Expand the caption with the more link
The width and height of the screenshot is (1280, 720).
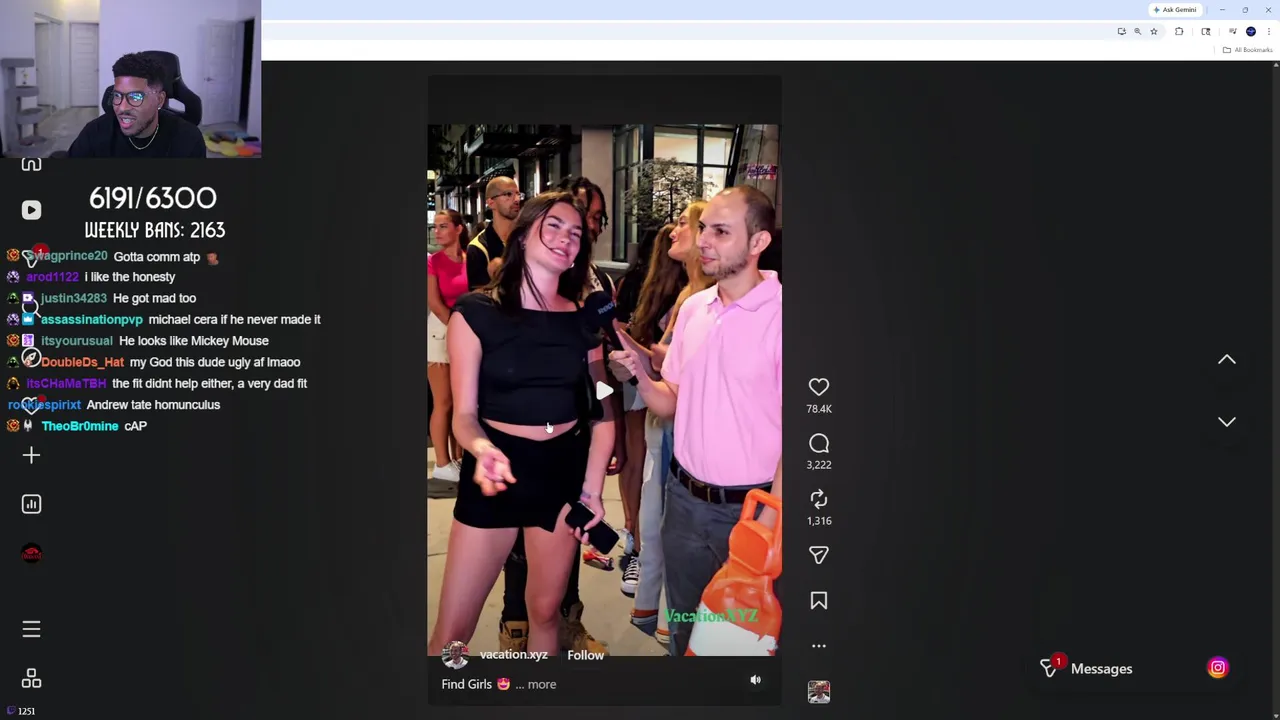click(x=542, y=684)
